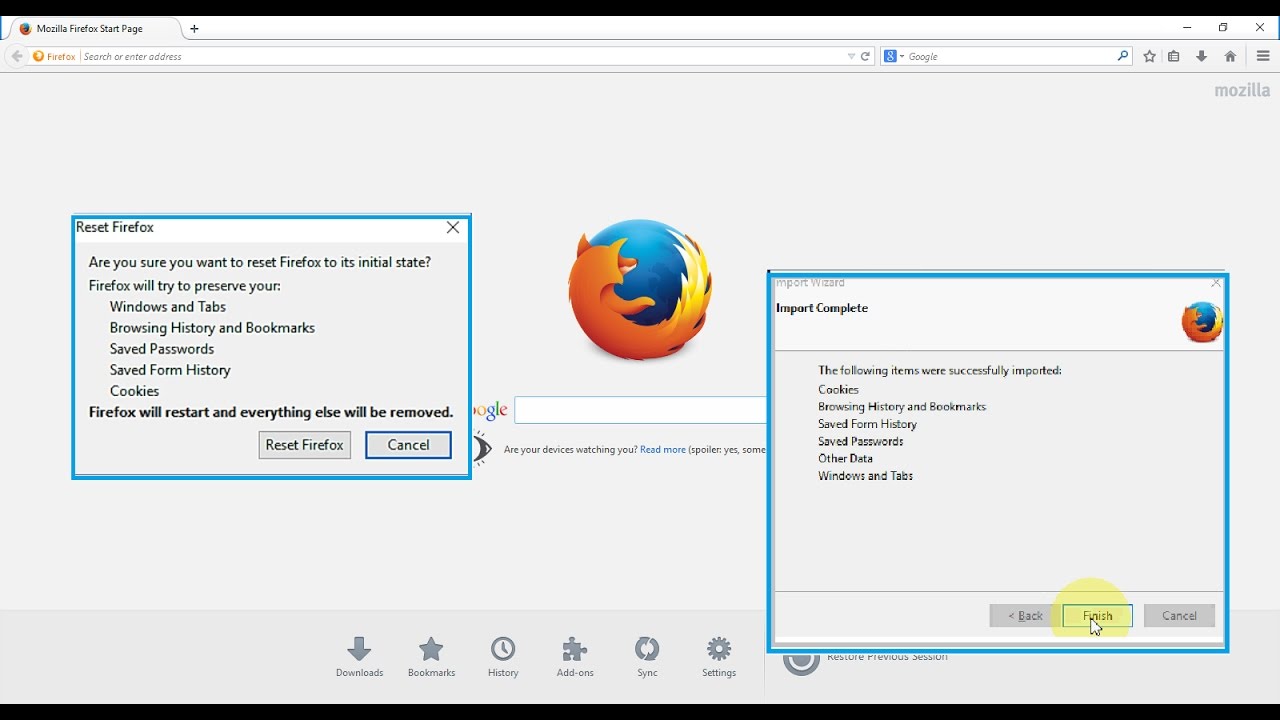Click the Restore Previous Session icon
Screen dimensions: 1280x720
coord(801,660)
